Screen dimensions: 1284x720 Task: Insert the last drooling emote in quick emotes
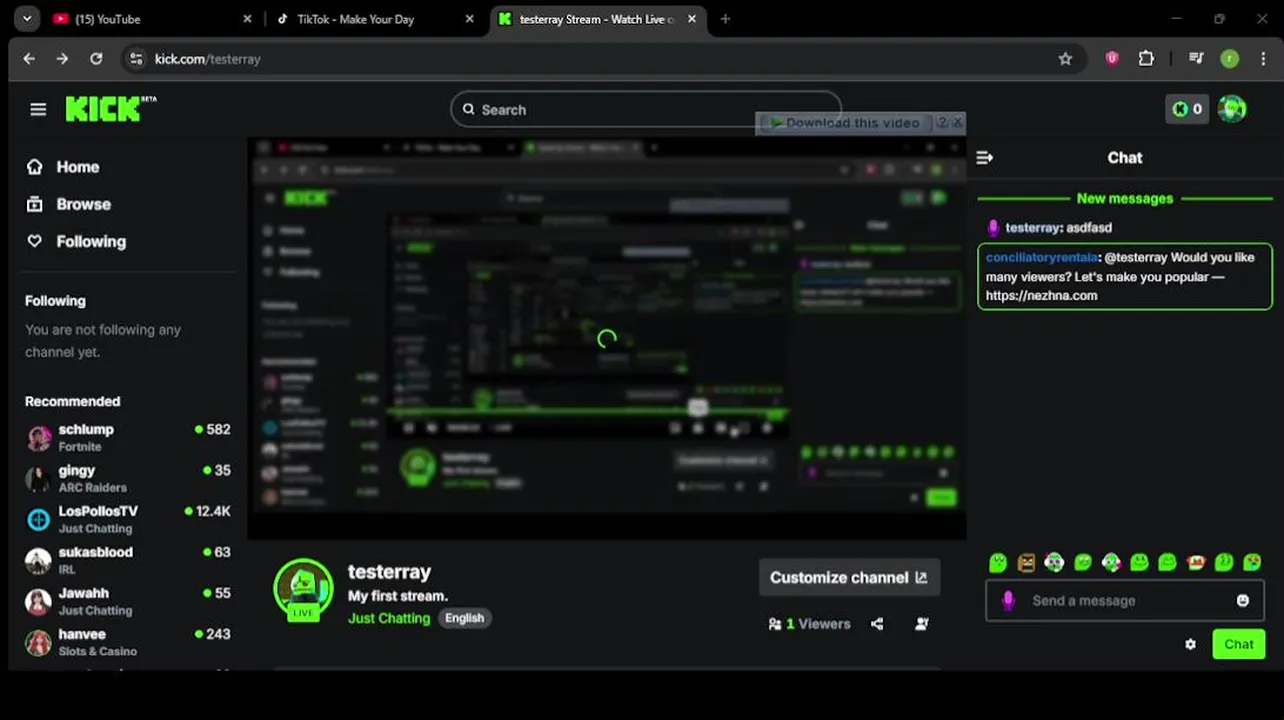1252,563
